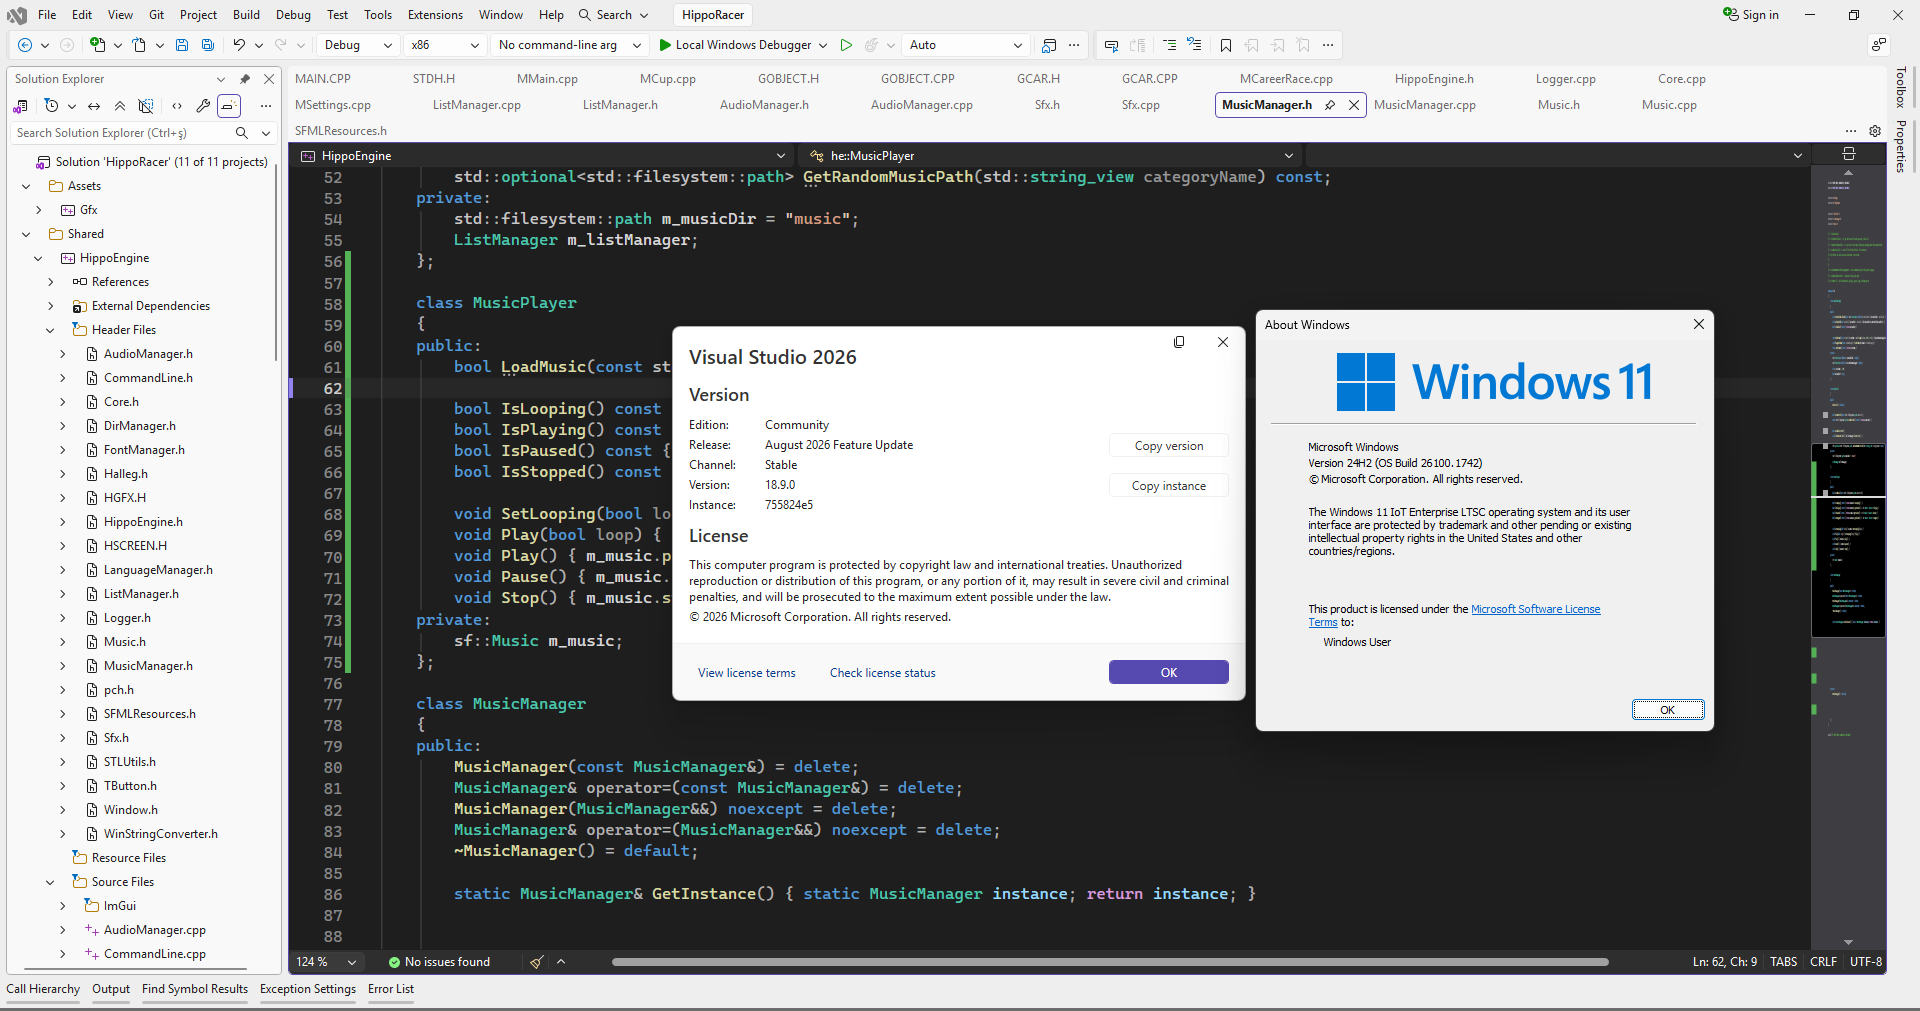Start Local Windows Debugger
Screen dimensions: 1920x1011
coord(735,45)
